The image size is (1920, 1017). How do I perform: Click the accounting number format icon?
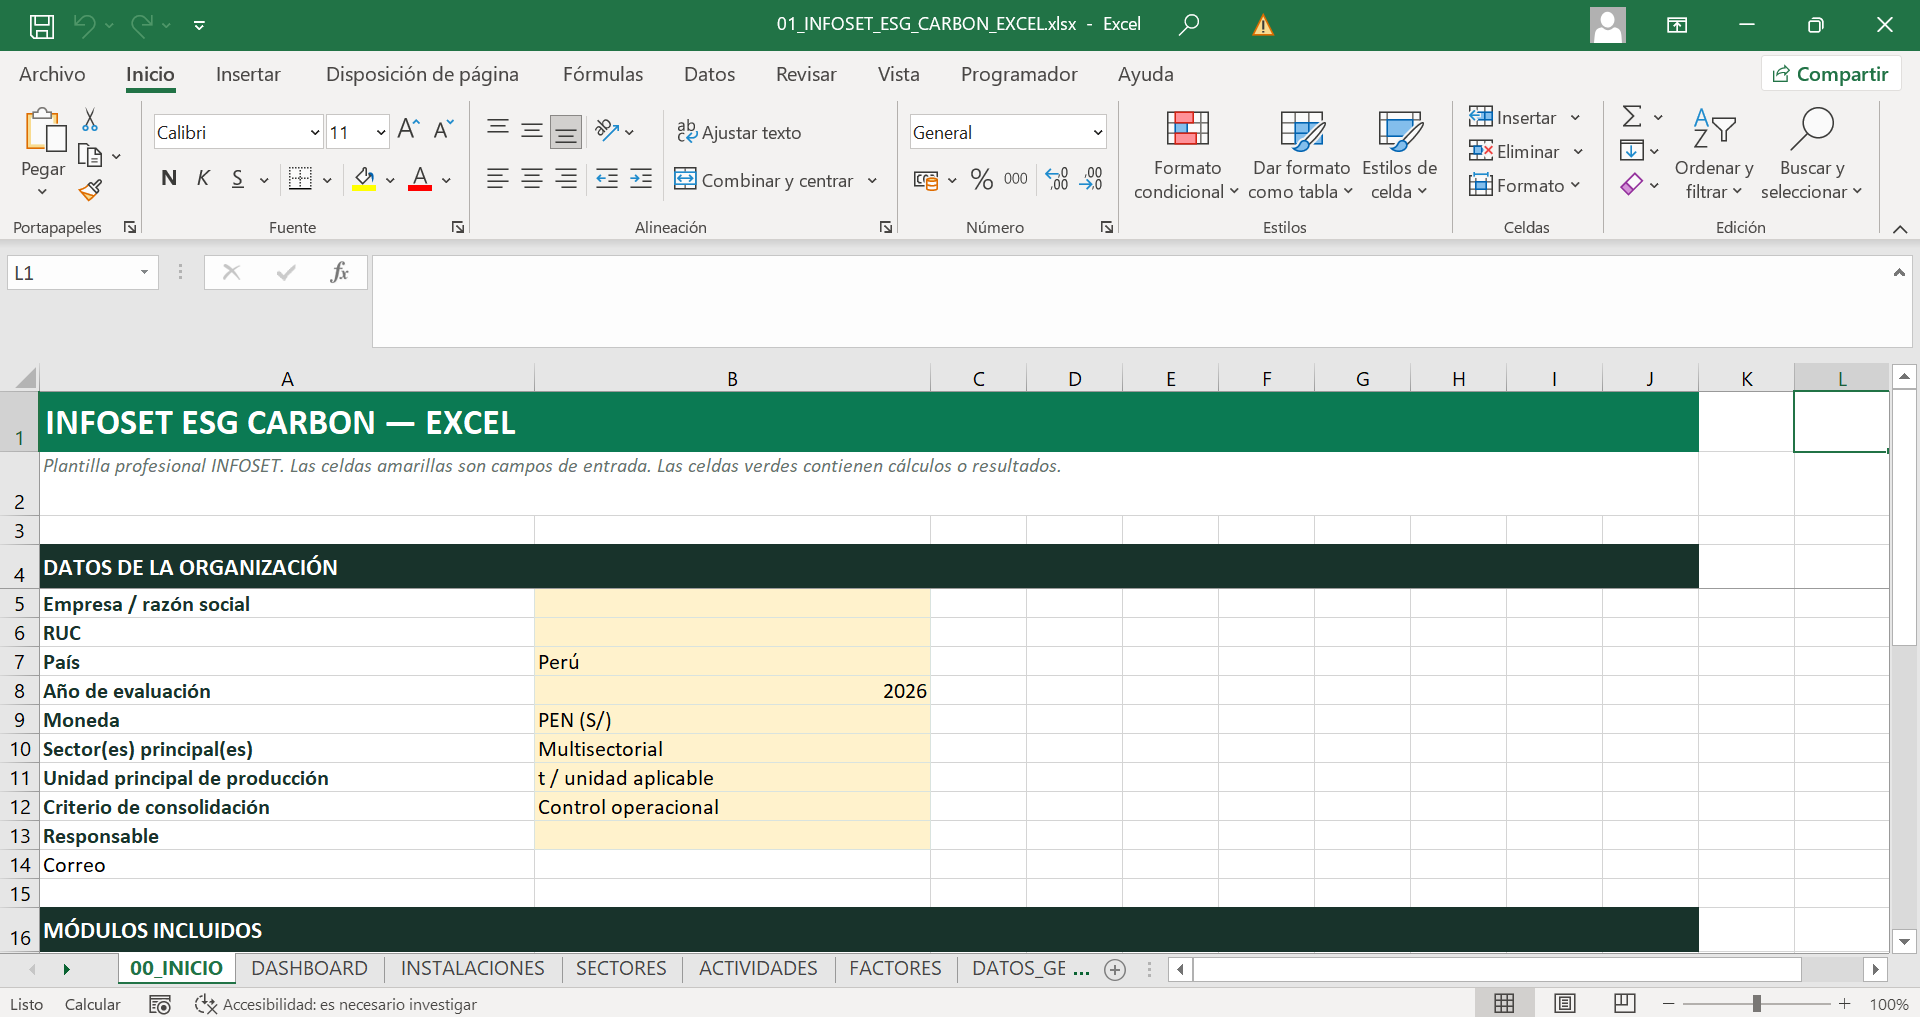(x=926, y=180)
